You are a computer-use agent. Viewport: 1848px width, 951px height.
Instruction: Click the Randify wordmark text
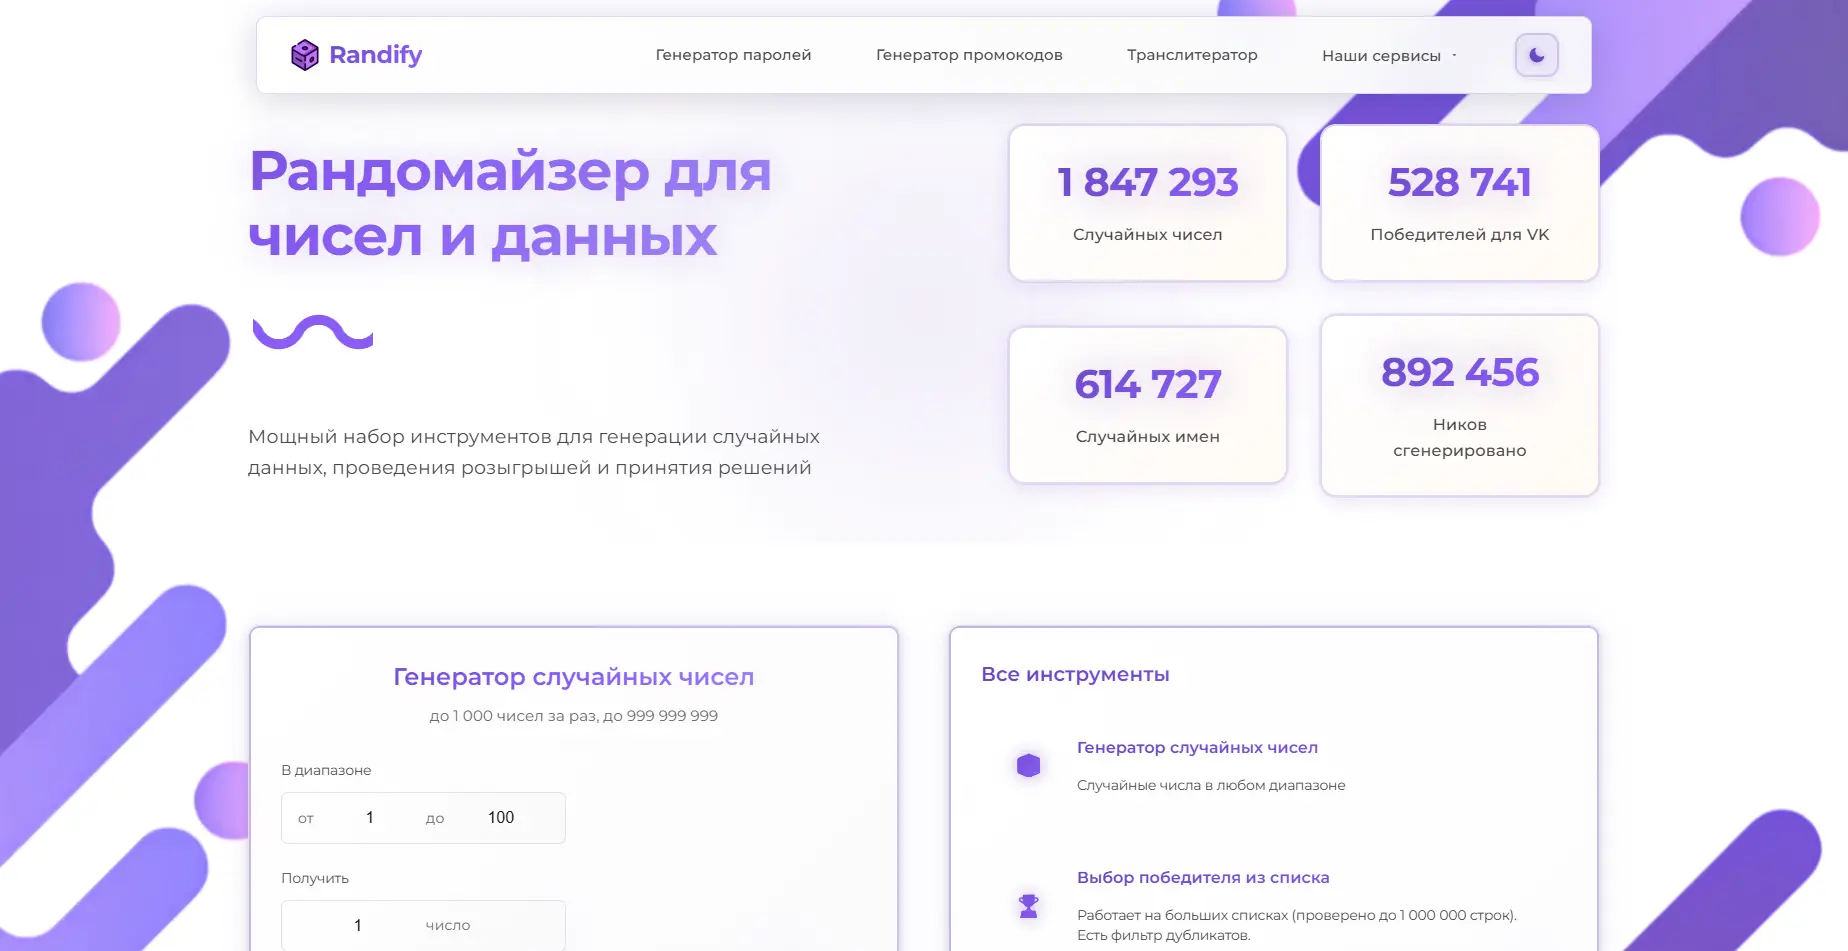pos(374,55)
